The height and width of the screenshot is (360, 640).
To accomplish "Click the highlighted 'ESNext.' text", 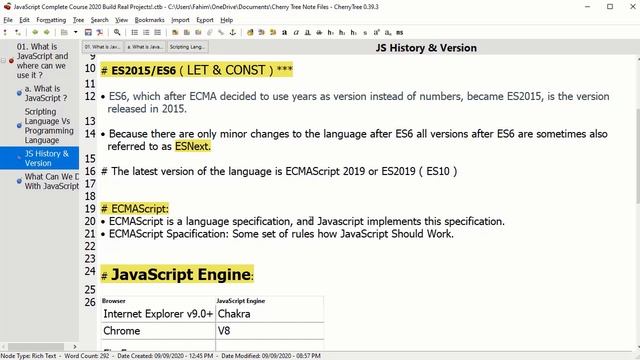I will coord(193,146).
